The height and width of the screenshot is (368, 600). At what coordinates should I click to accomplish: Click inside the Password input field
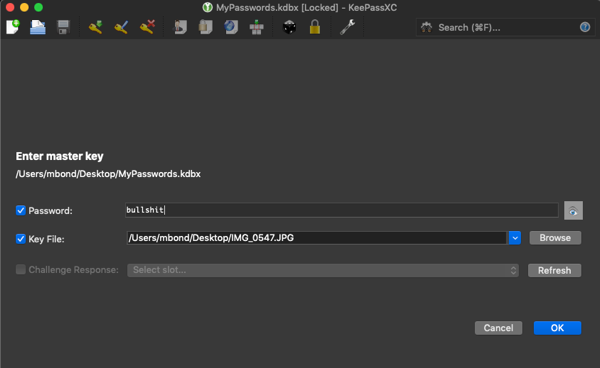pyautogui.click(x=342, y=210)
